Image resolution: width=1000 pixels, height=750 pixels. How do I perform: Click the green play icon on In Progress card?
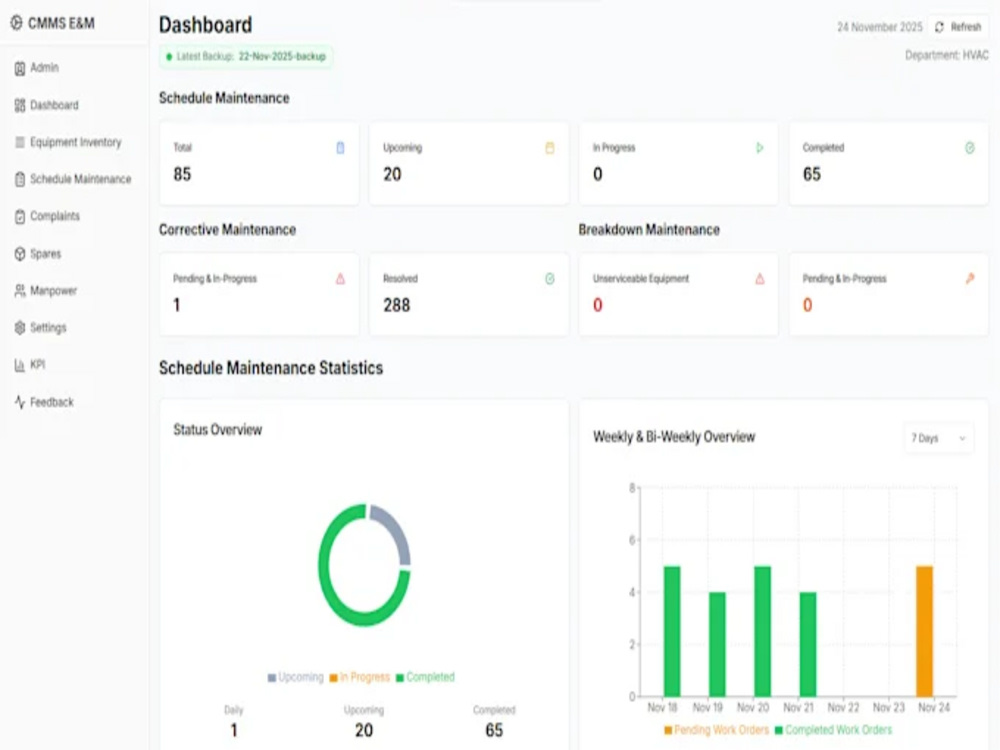pos(760,148)
